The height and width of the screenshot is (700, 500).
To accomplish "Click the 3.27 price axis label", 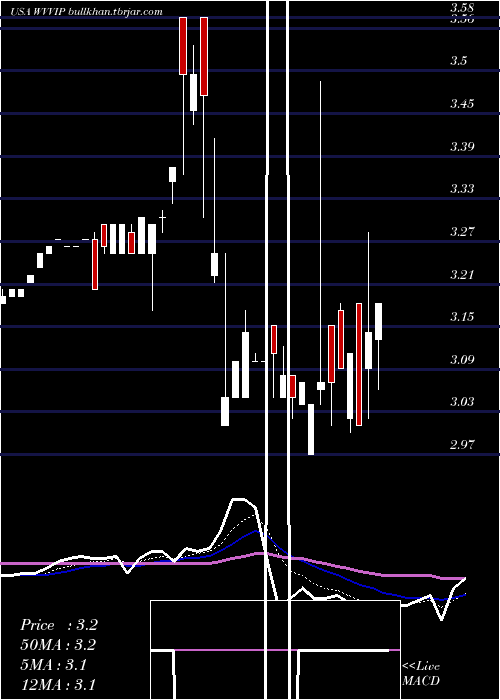I will 462,232.
